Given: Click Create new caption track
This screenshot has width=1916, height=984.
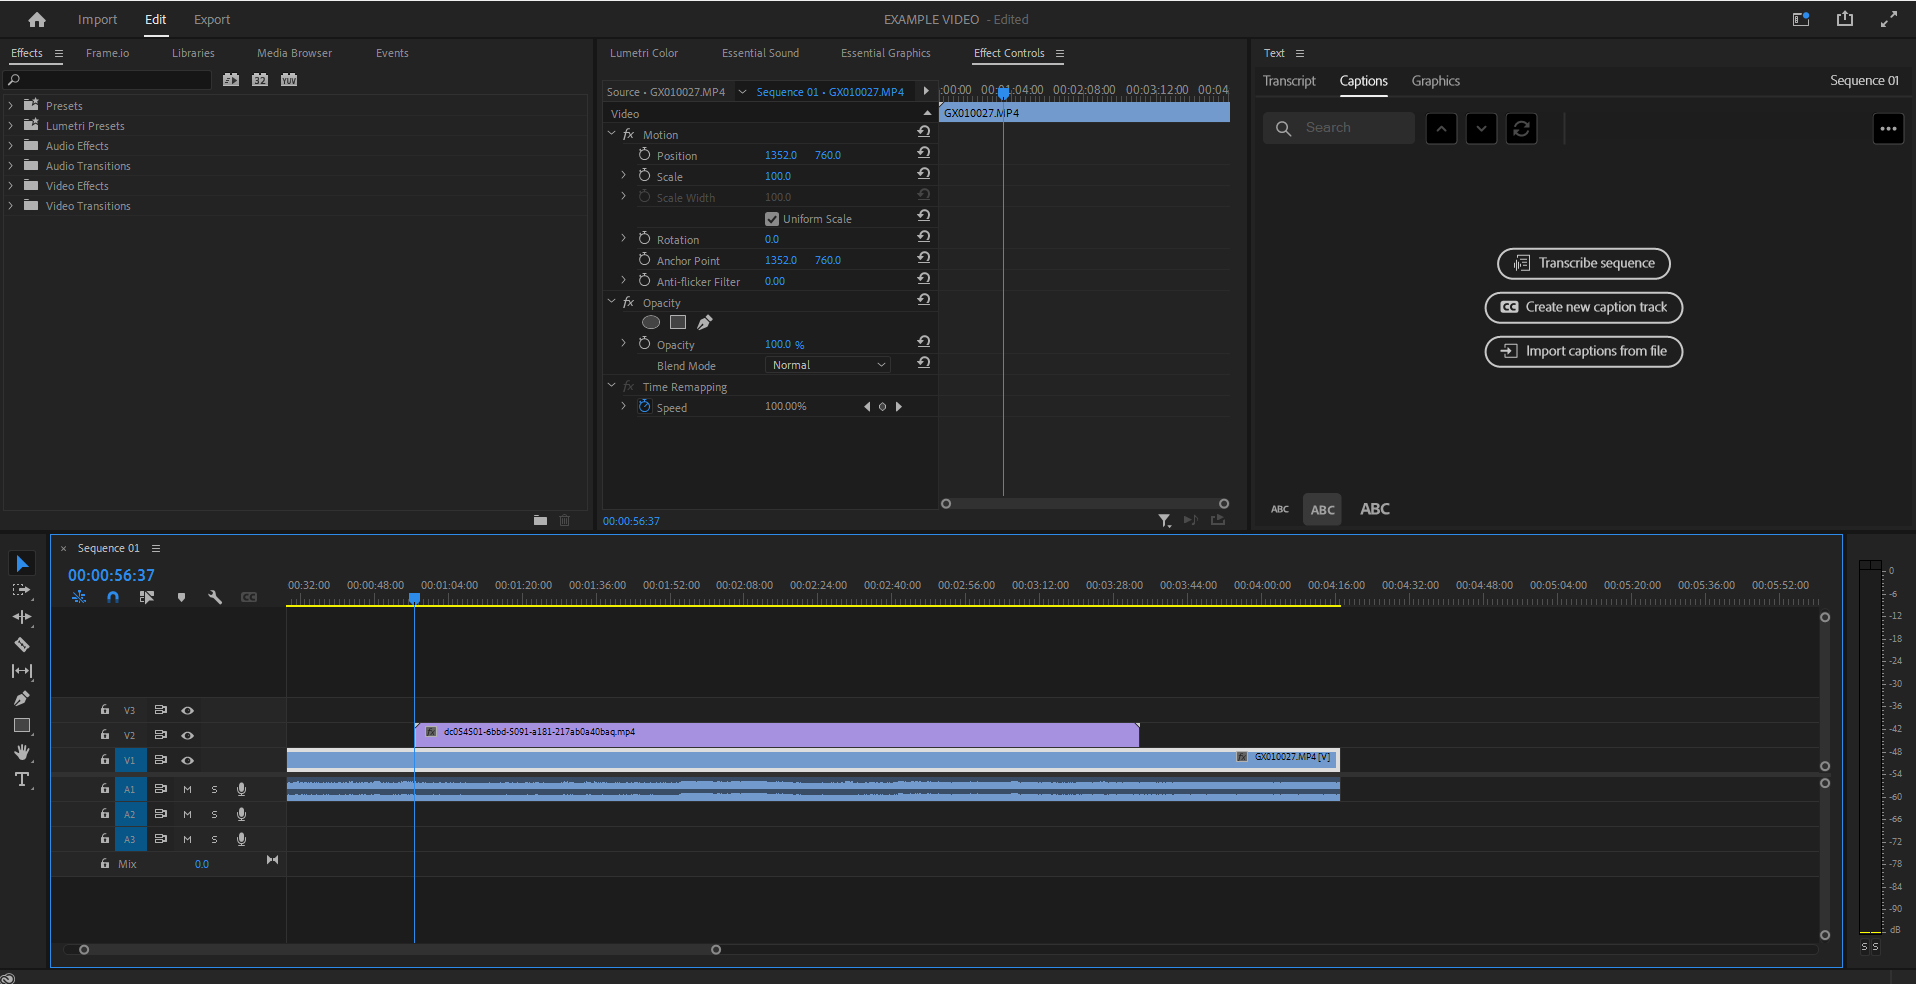Looking at the screenshot, I should (x=1583, y=307).
